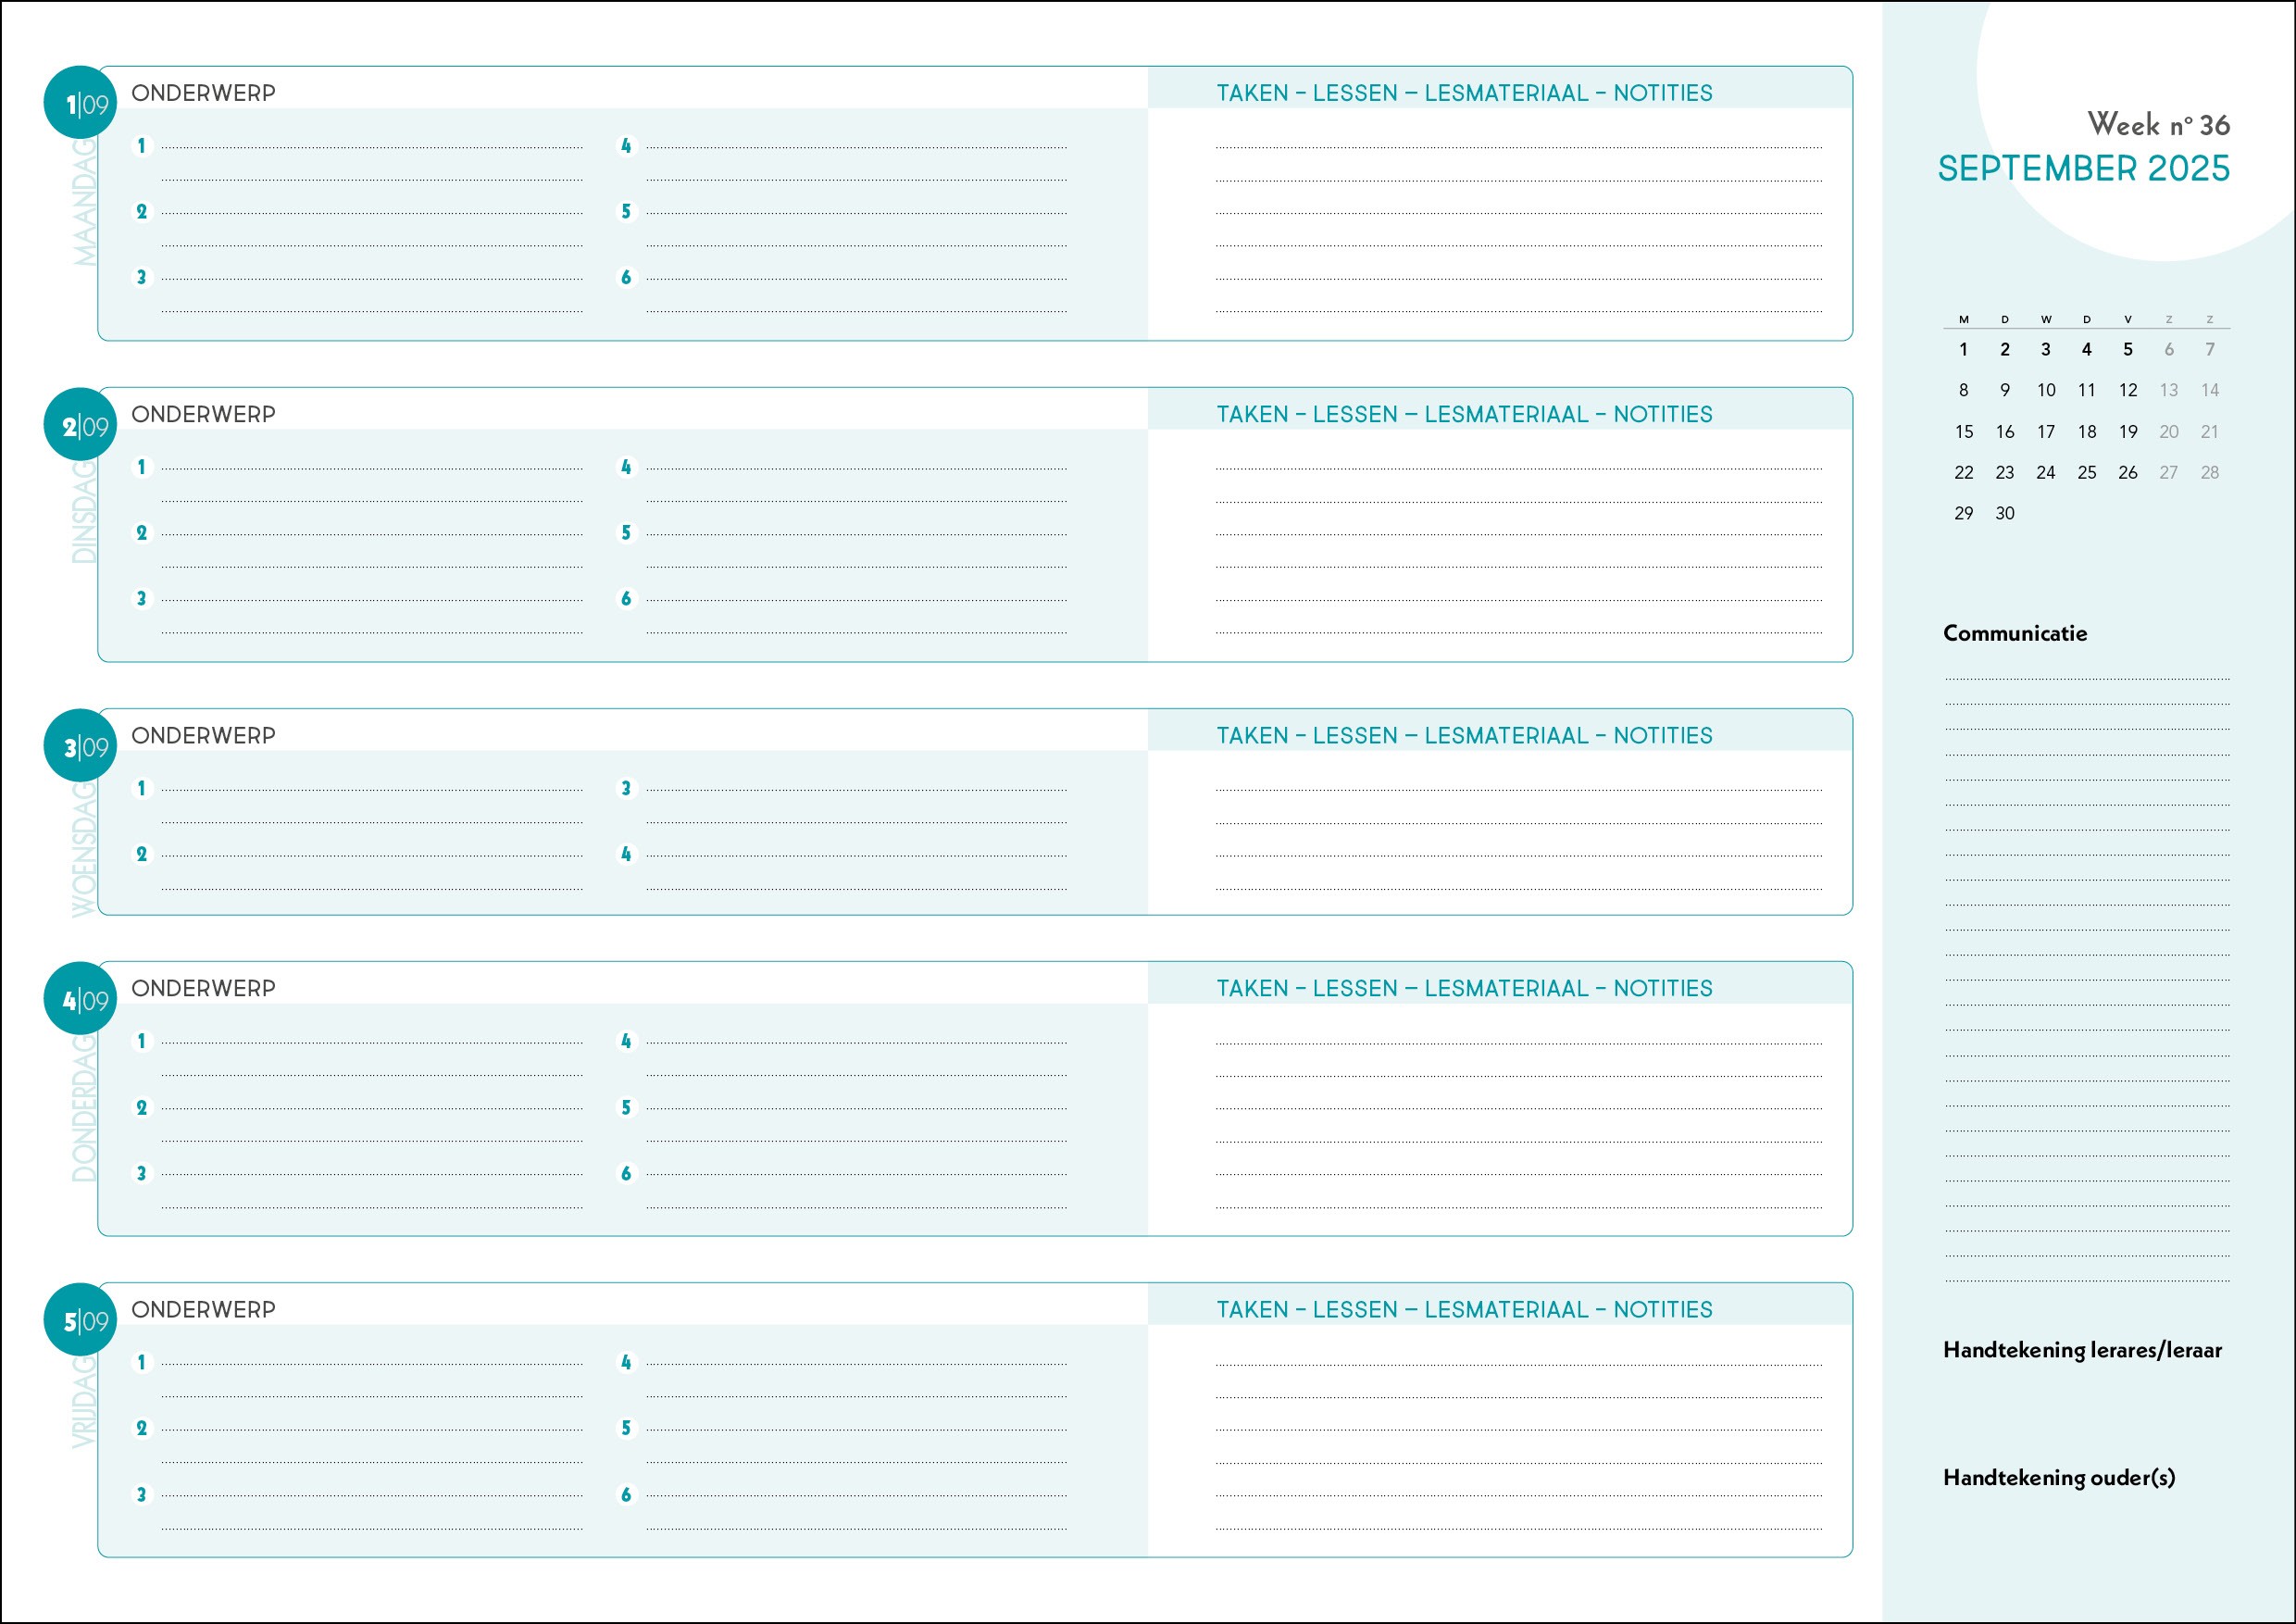
Task: Select day 30 in the mini calendar
Action: (2005, 513)
